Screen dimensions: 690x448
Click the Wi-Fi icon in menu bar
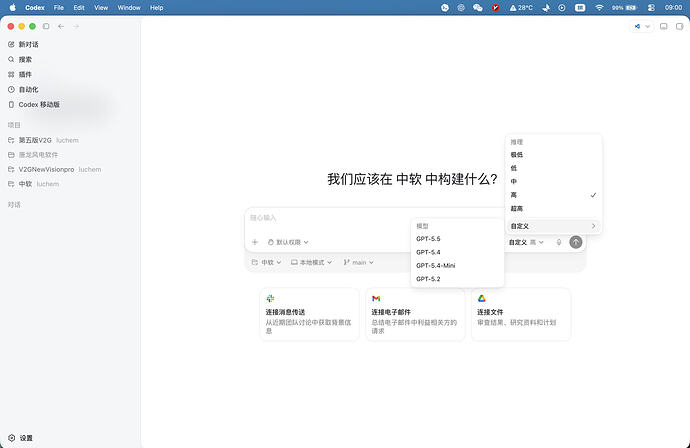pyautogui.click(x=599, y=7)
